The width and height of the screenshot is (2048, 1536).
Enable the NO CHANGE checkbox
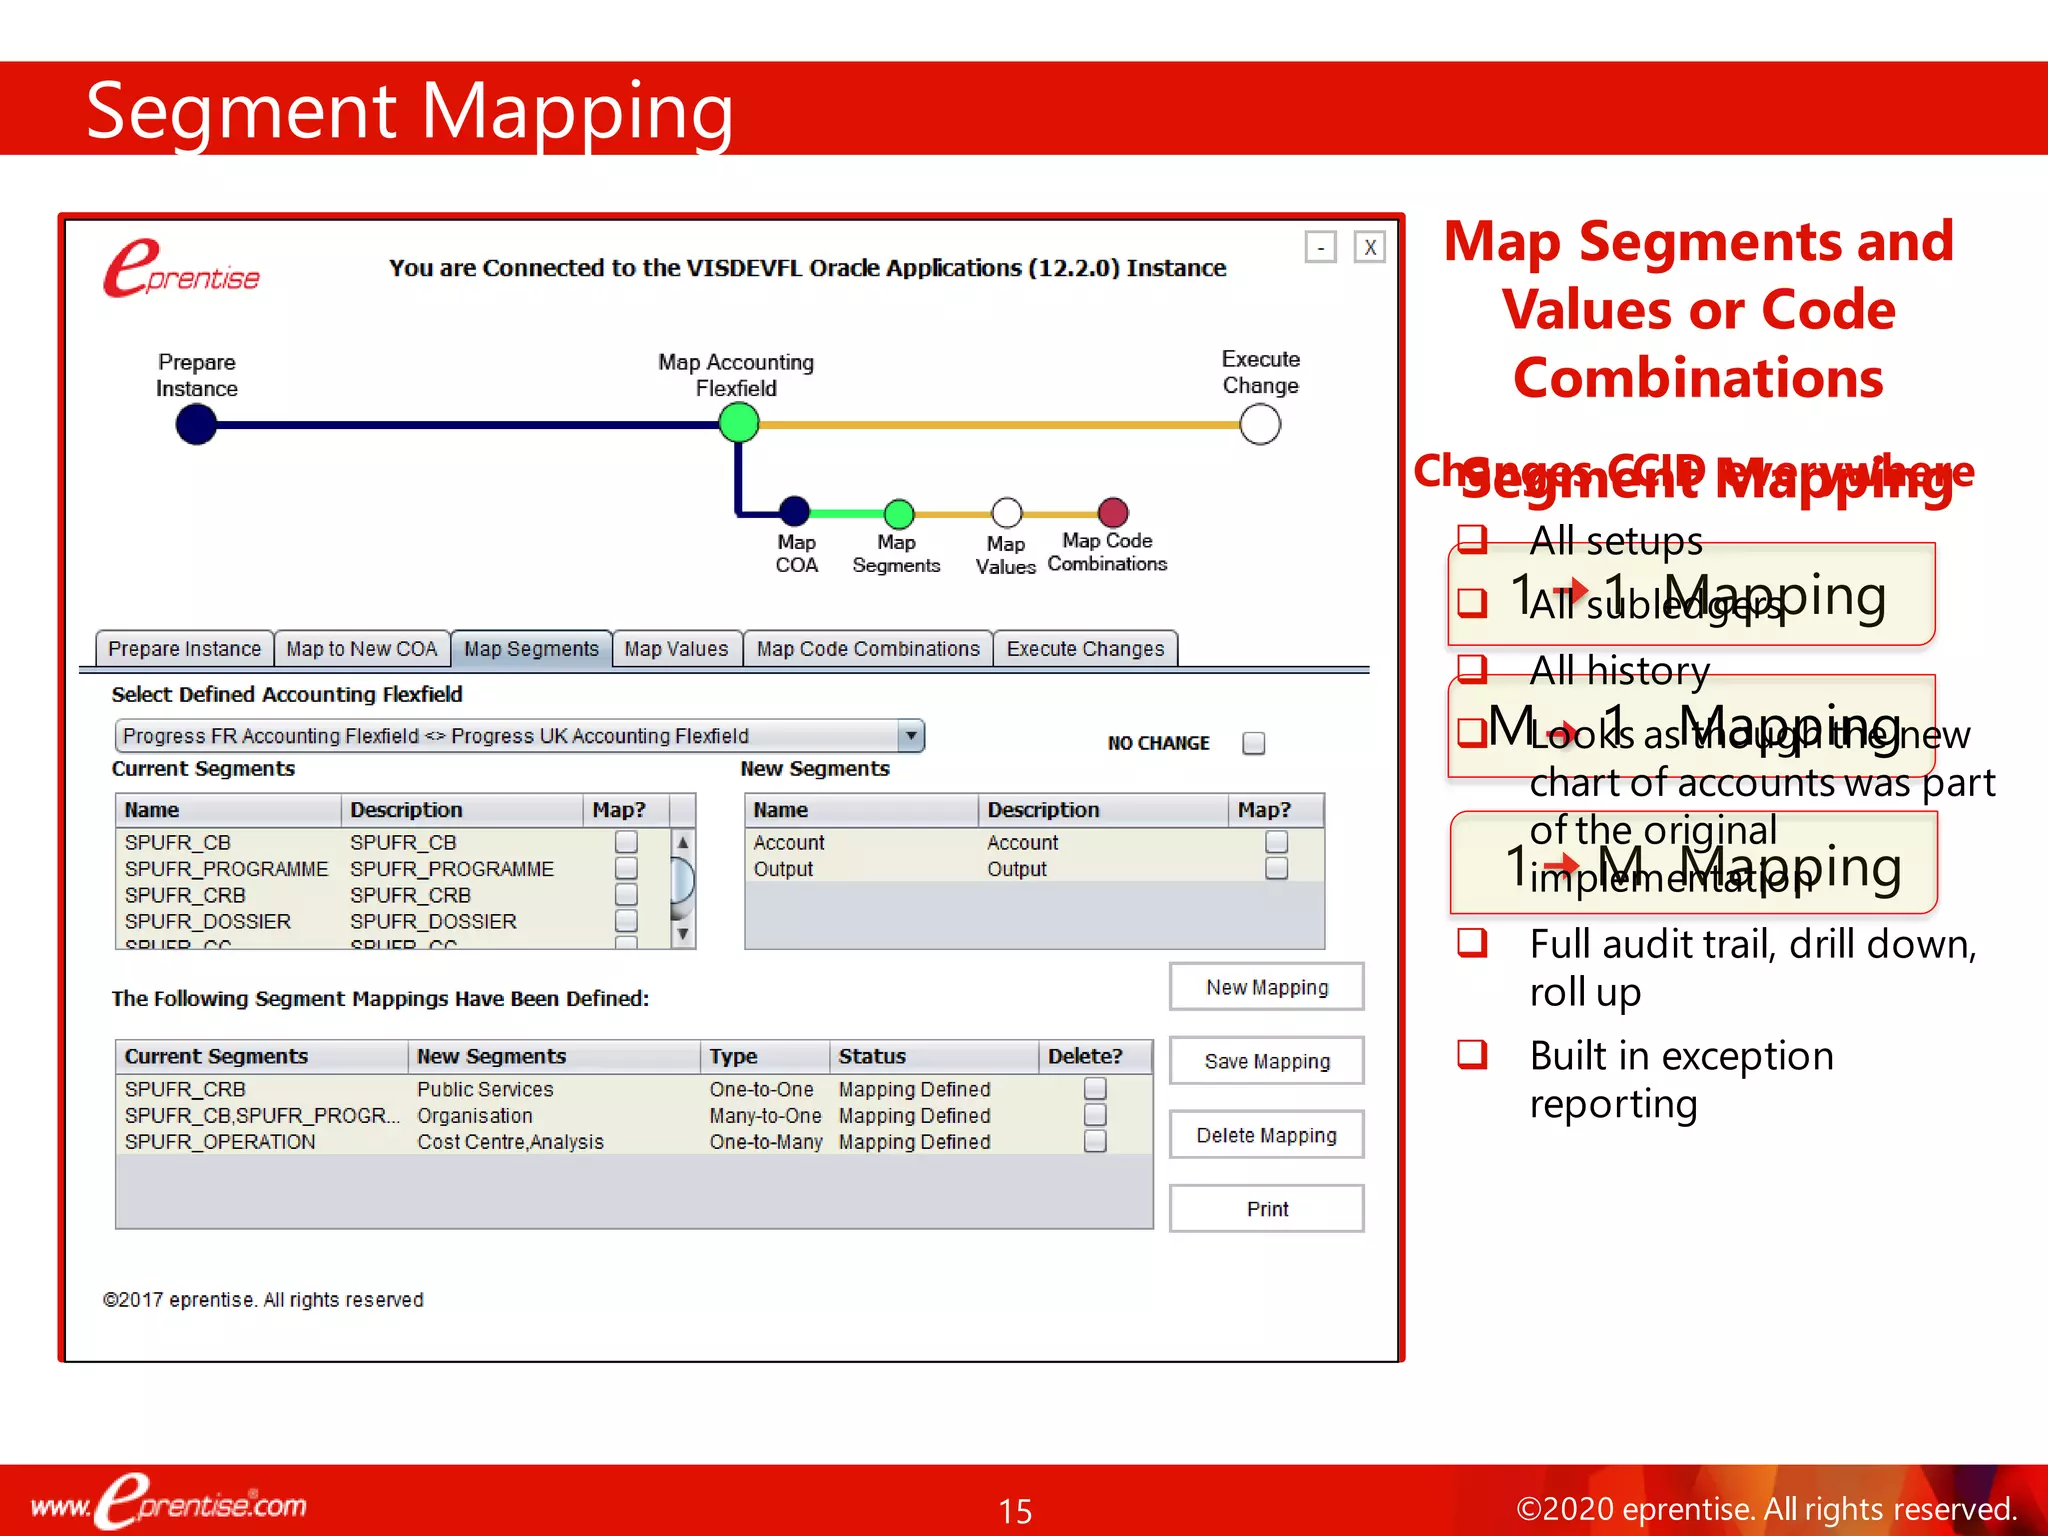pyautogui.click(x=1253, y=743)
